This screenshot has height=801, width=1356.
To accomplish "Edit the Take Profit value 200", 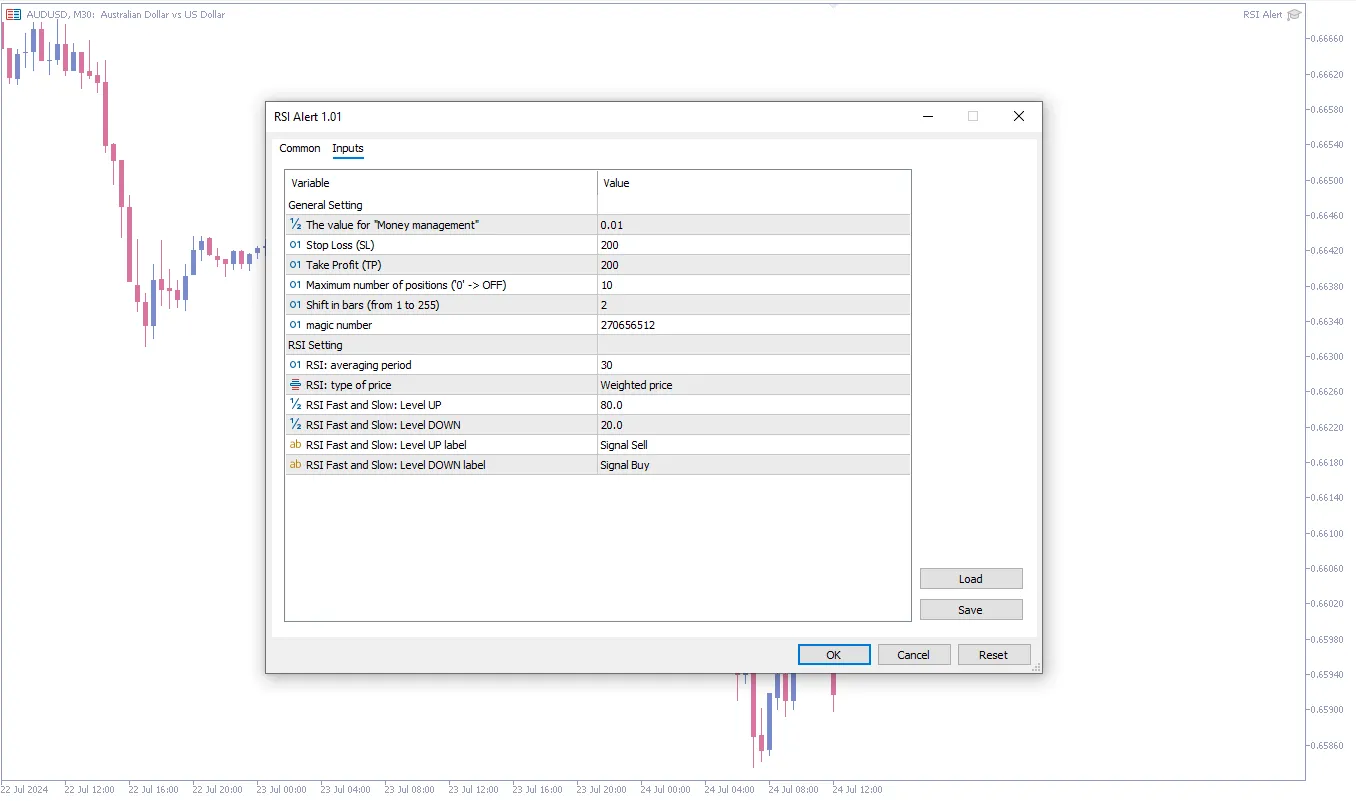I will [x=753, y=265].
